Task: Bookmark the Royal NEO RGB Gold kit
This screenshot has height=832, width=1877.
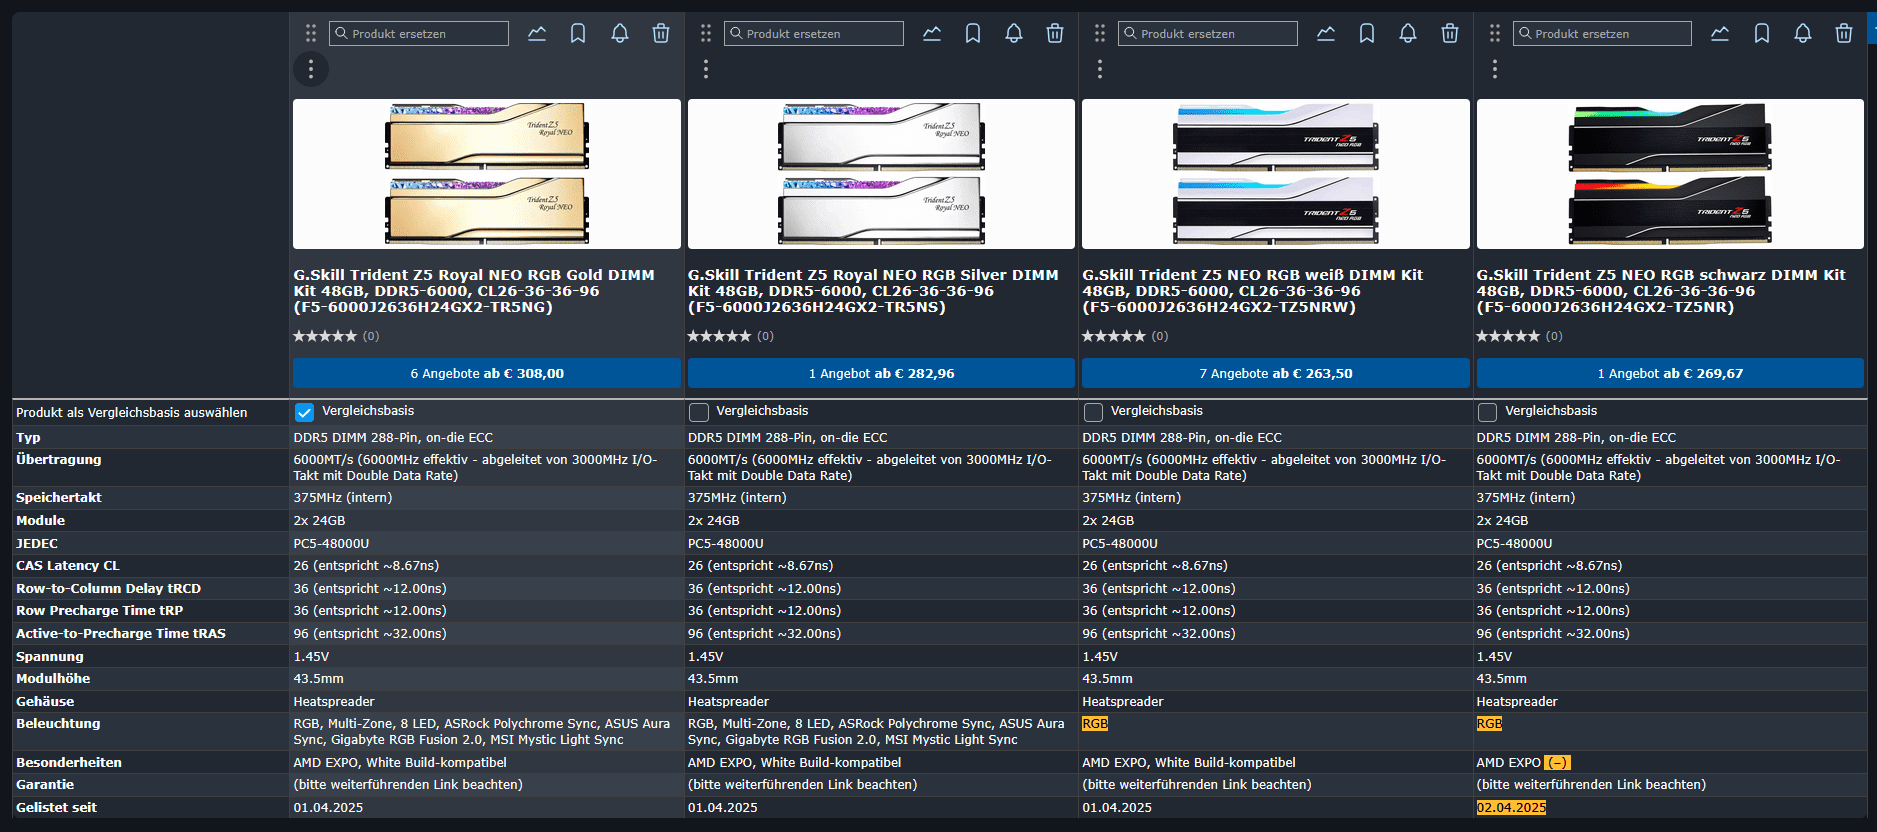Action: [x=578, y=33]
